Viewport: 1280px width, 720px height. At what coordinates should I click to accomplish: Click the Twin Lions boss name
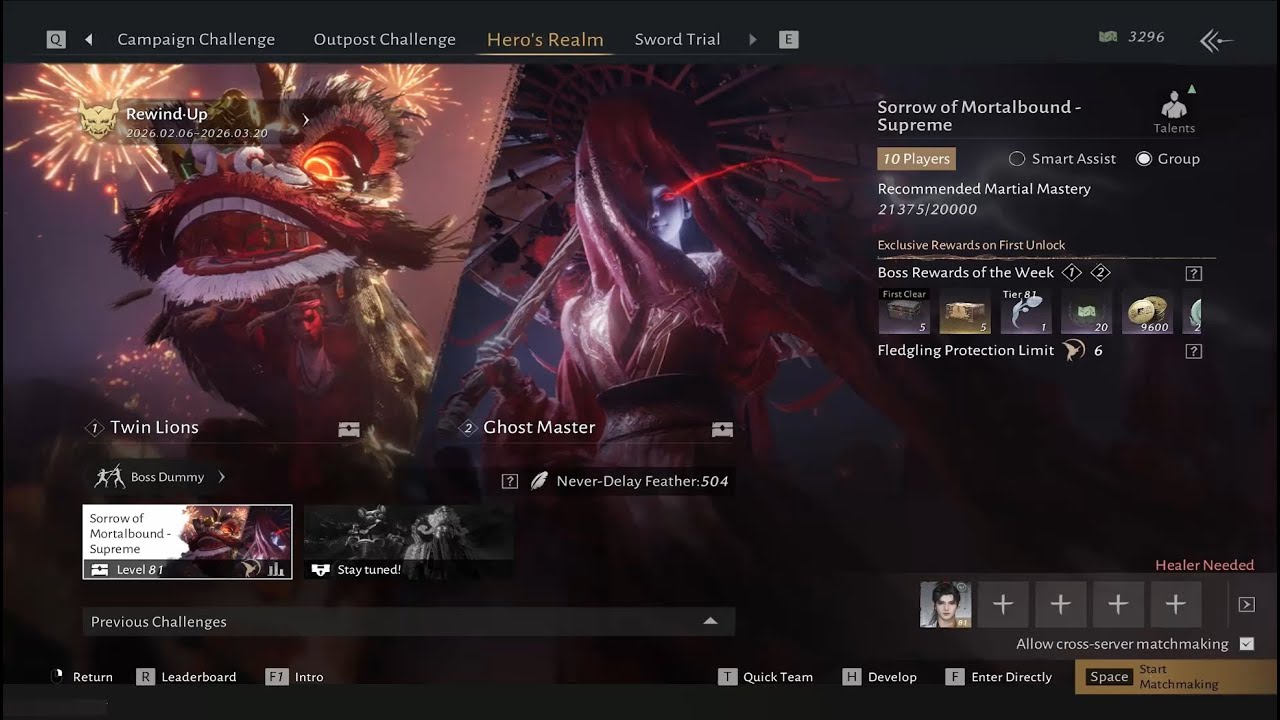[x=154, y=427]
